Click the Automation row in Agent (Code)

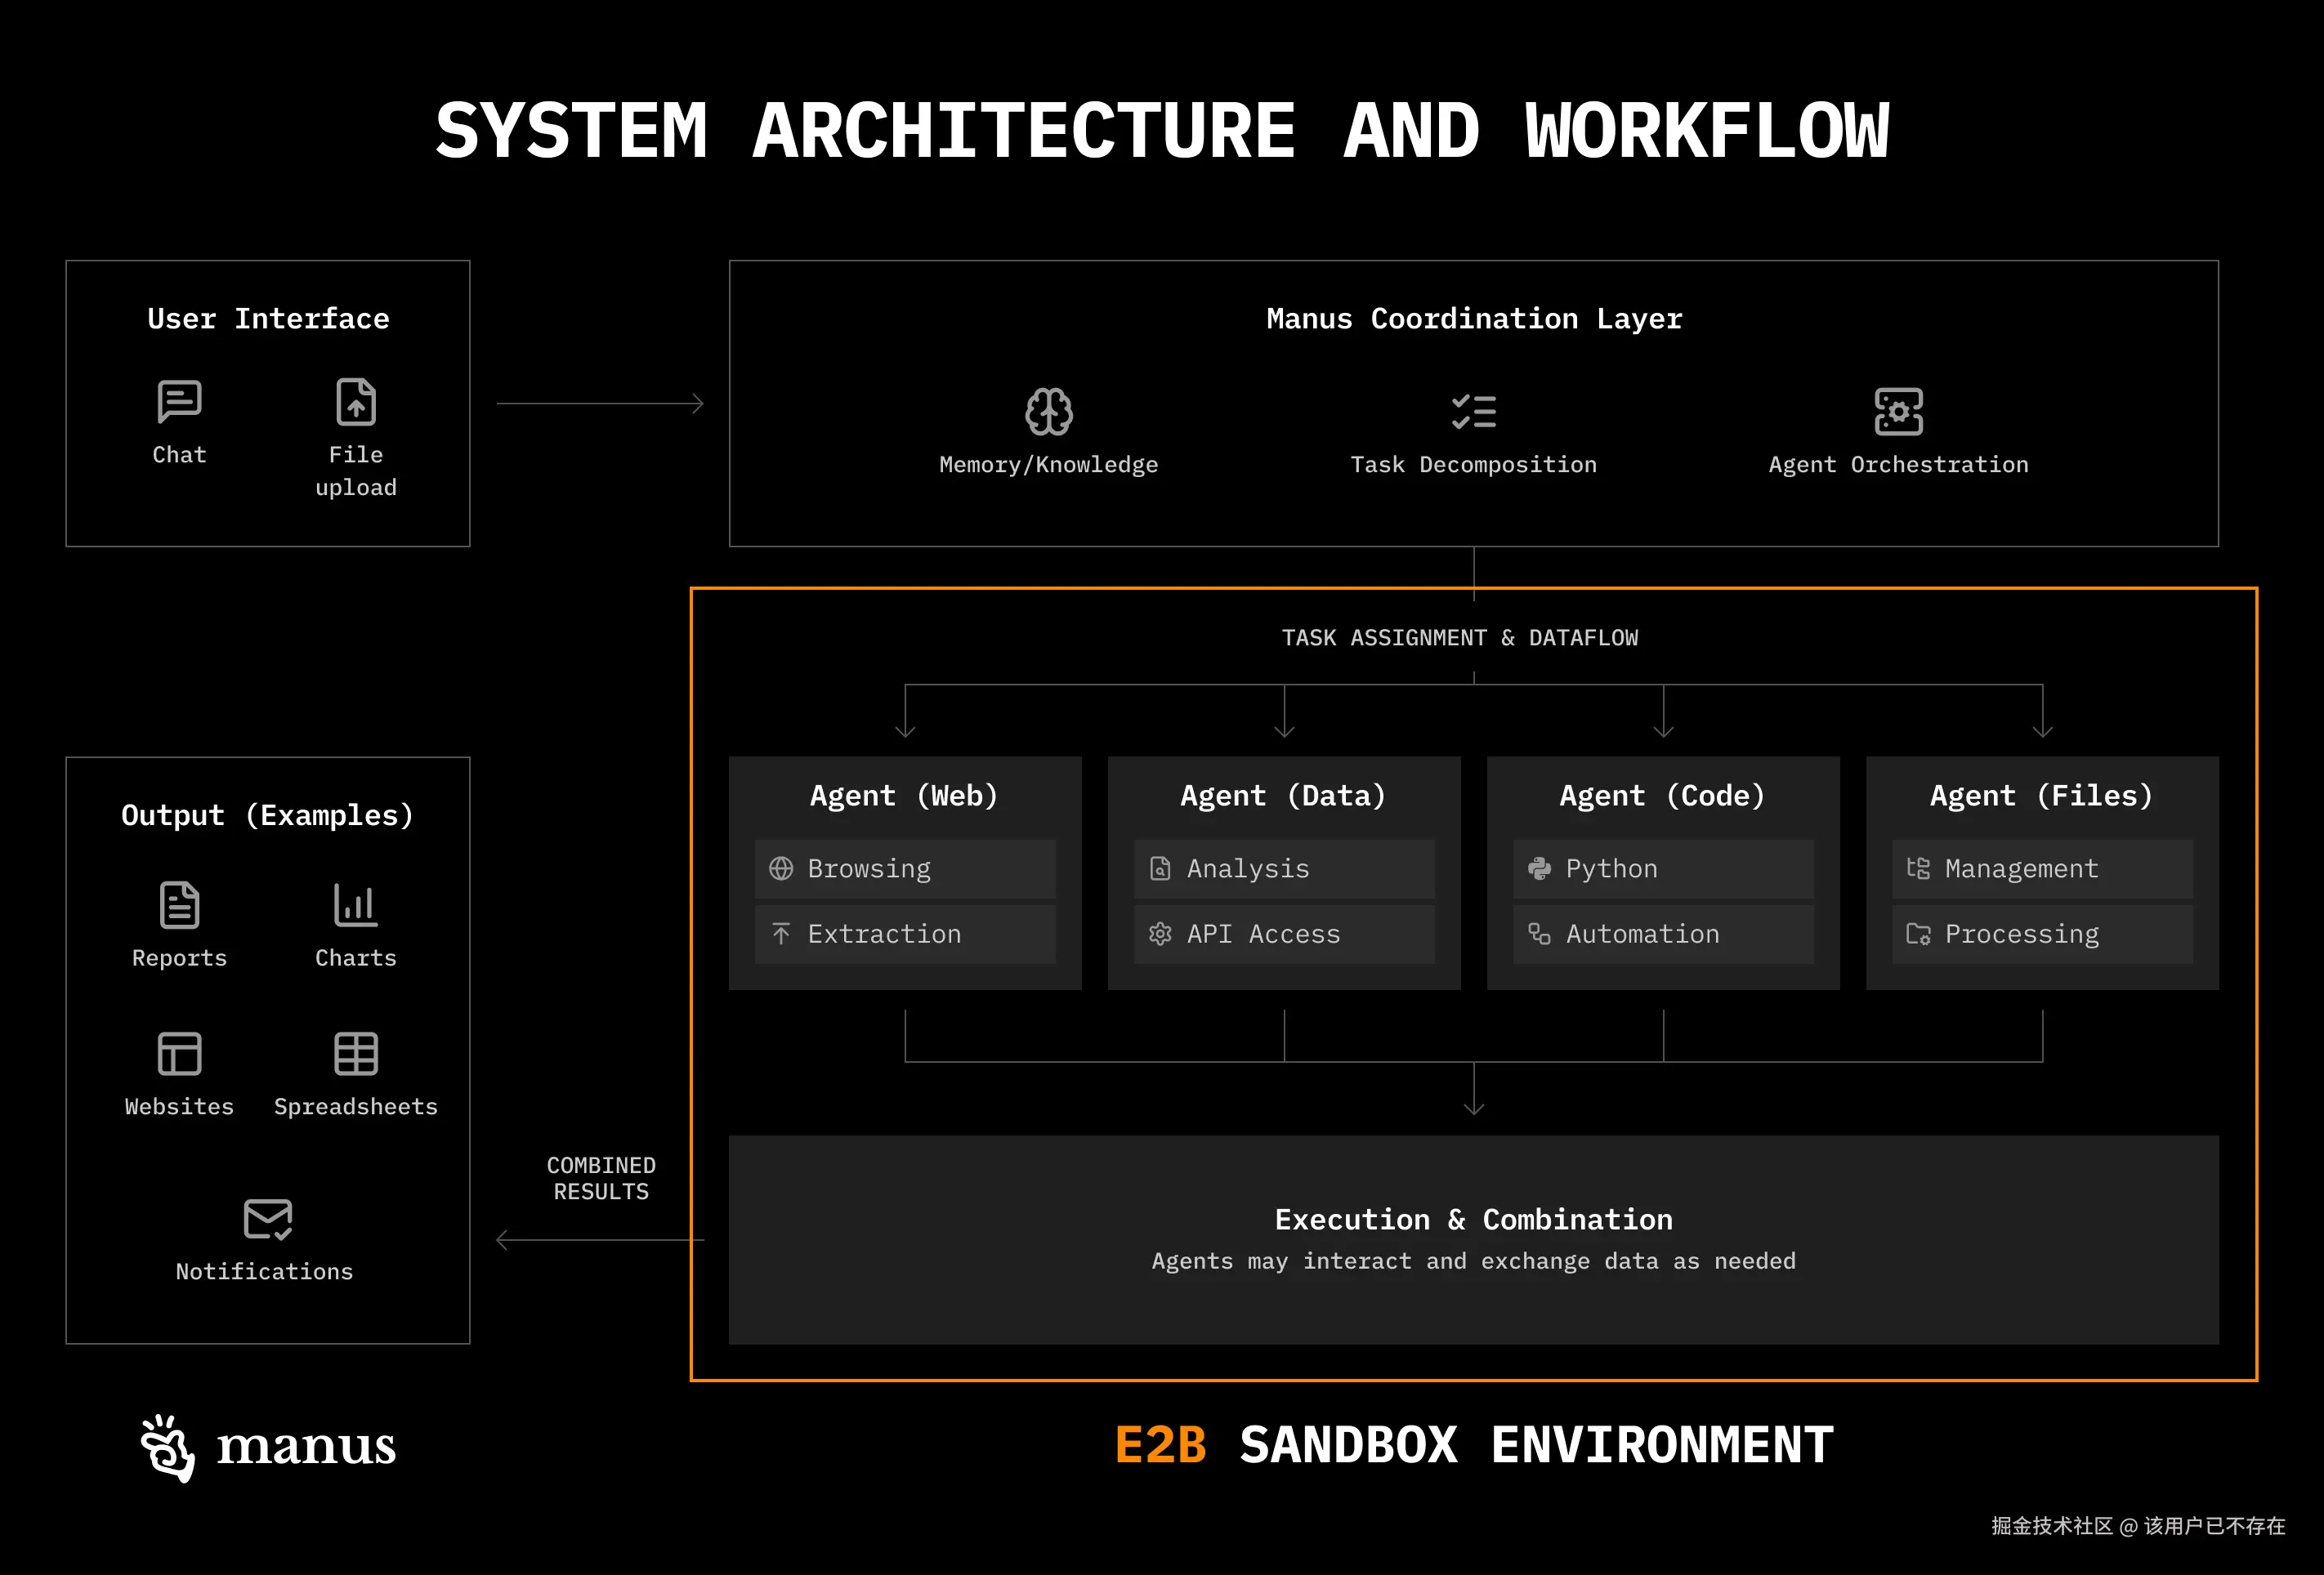pos(1662,934)
